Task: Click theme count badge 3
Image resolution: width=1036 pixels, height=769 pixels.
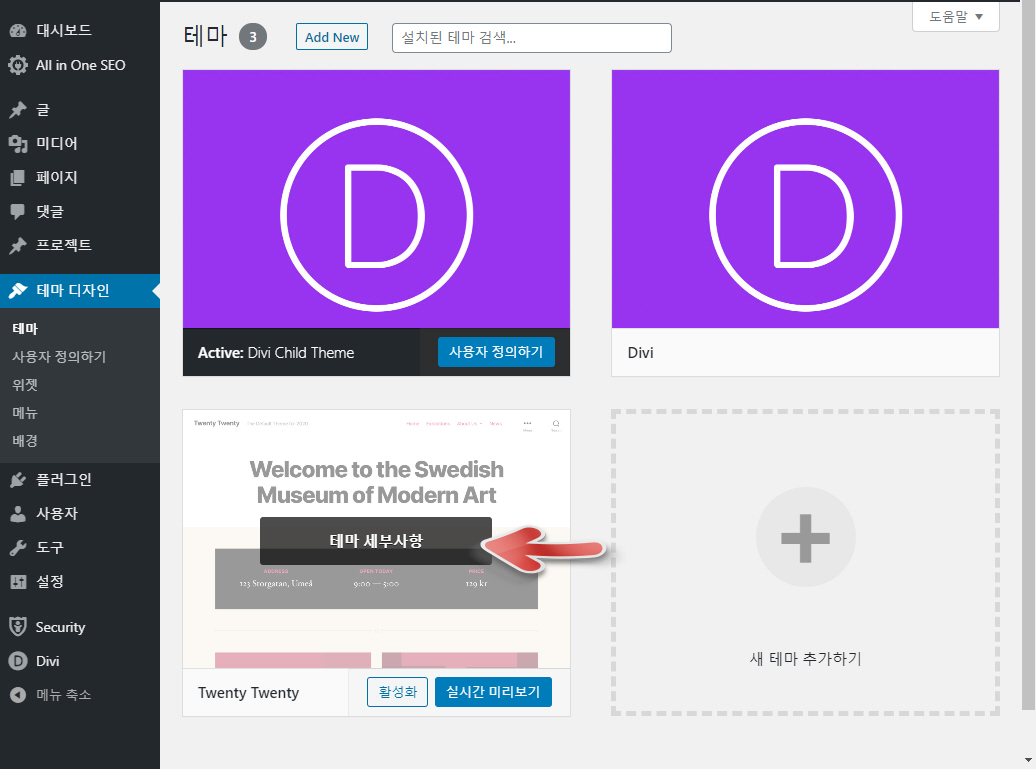Action: click(x=252, y=37)
